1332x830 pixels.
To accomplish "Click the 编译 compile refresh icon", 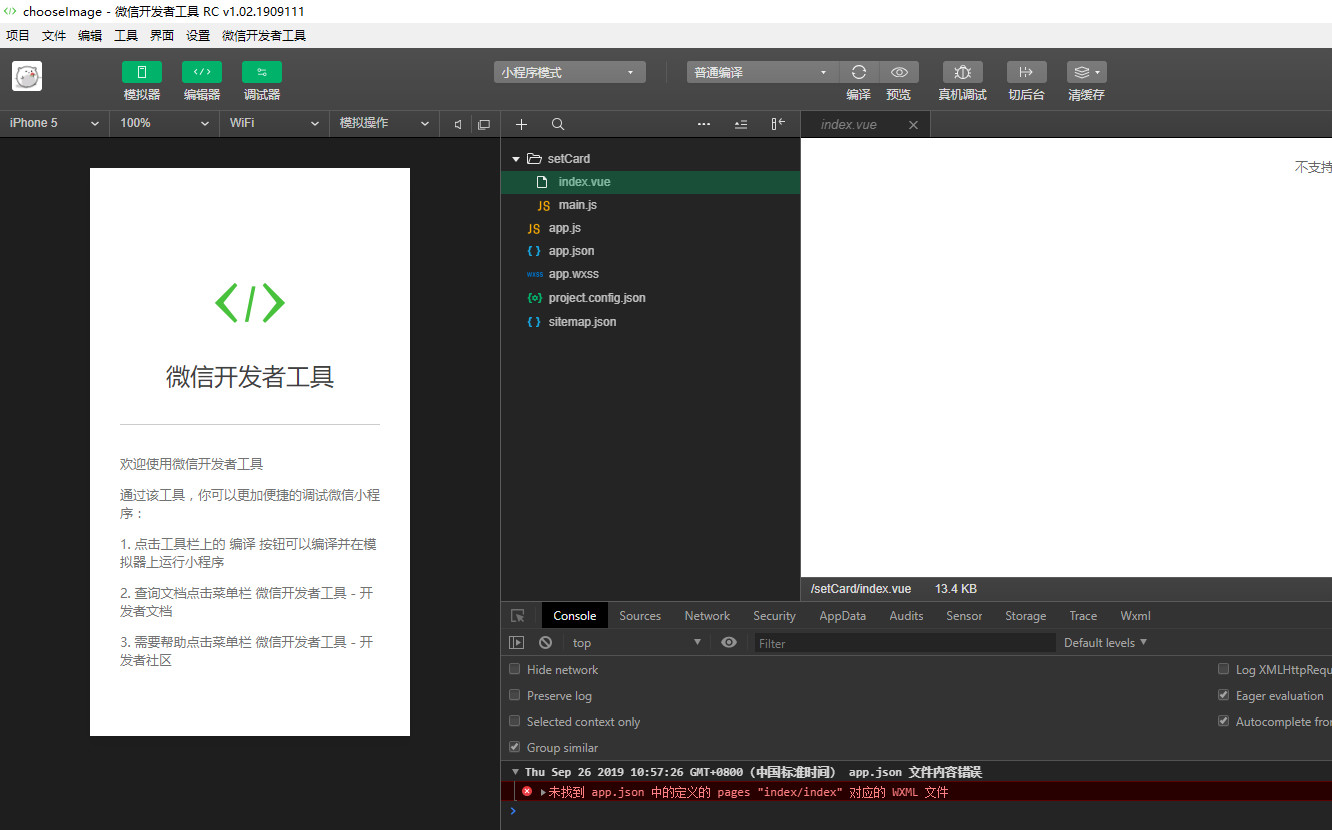I will (x=859, y=72).
